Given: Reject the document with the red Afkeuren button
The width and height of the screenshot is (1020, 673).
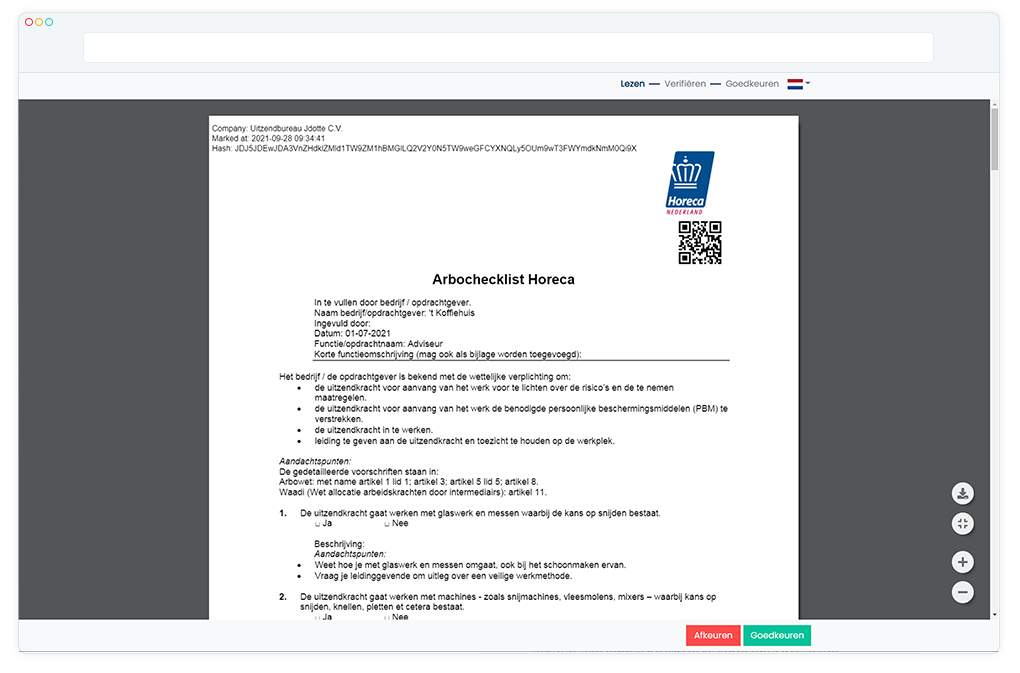Looking at the screenshot, I should pyautogui.click(x=713, y=635).
